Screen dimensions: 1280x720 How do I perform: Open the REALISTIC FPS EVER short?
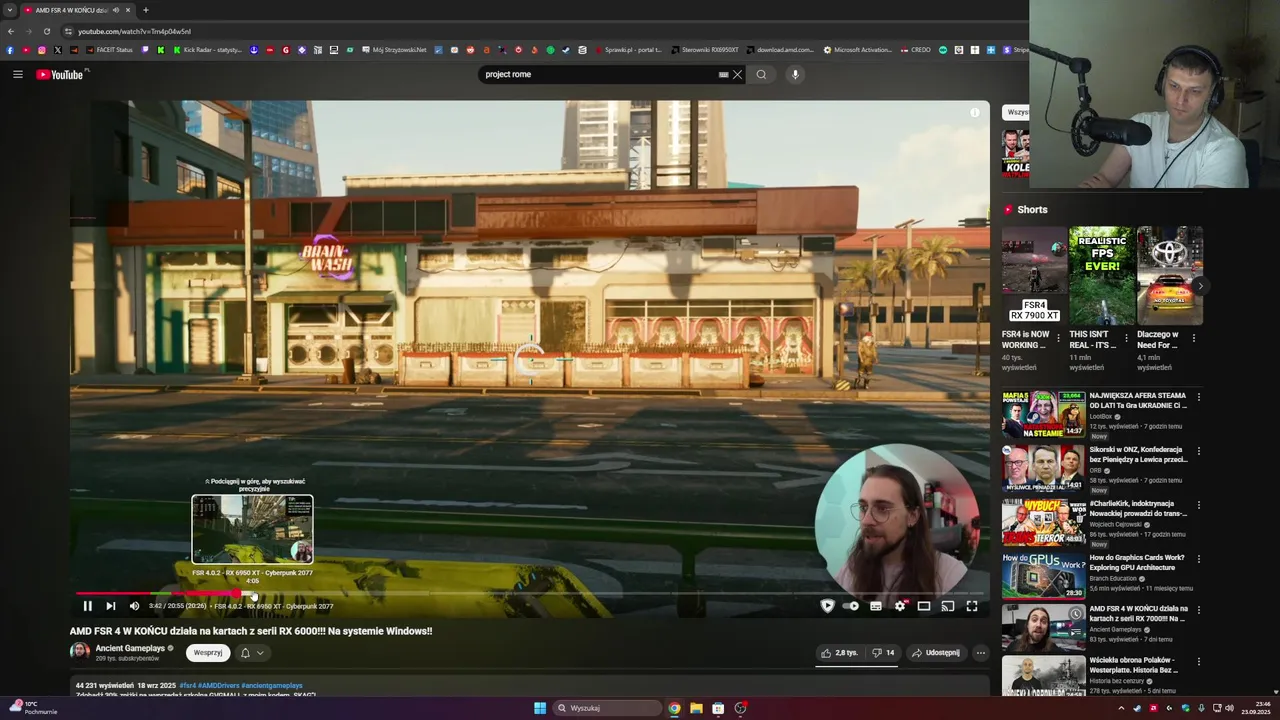1102,275
